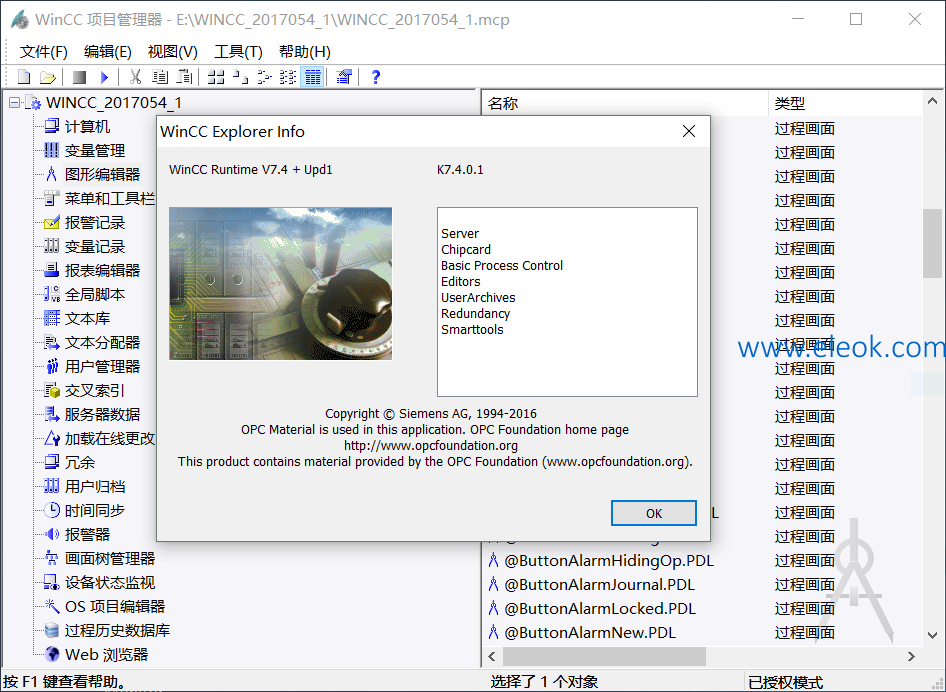Click the WinCC splash image in dialog
The image size is (946, 692).
281,284
